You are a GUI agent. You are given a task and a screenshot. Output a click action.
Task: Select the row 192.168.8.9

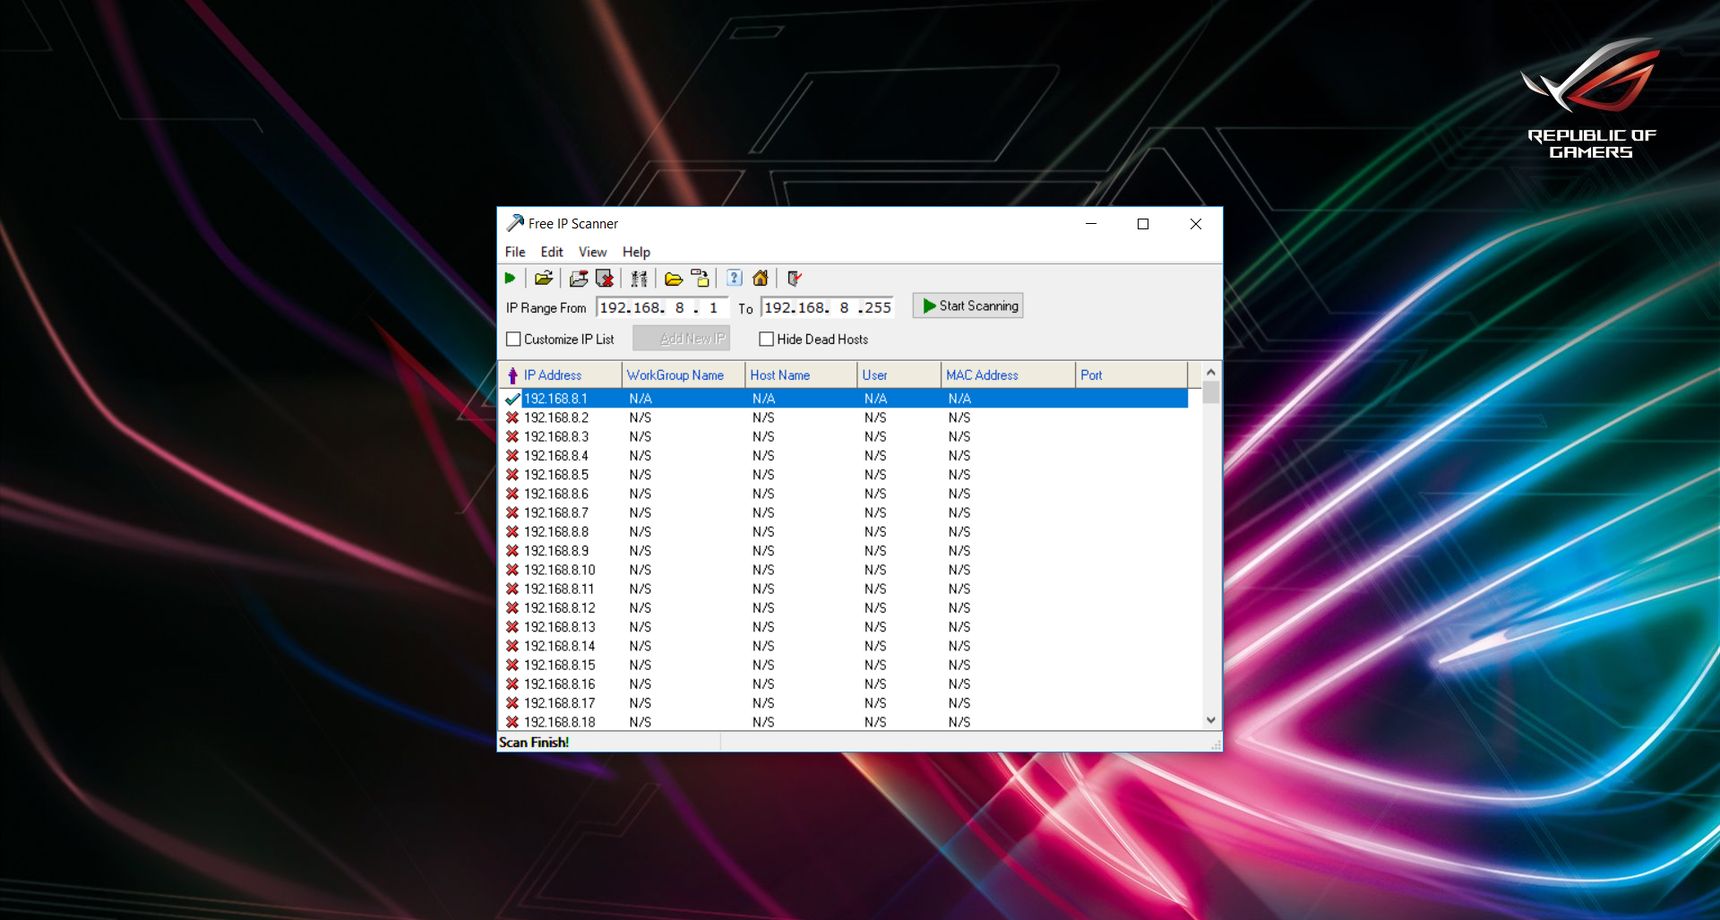tap(844, 550)
